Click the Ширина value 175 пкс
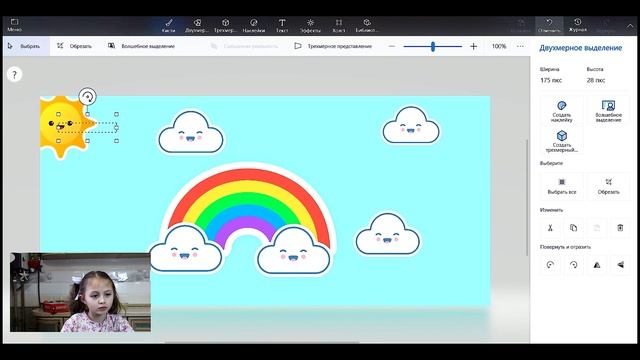 (551, 80)
